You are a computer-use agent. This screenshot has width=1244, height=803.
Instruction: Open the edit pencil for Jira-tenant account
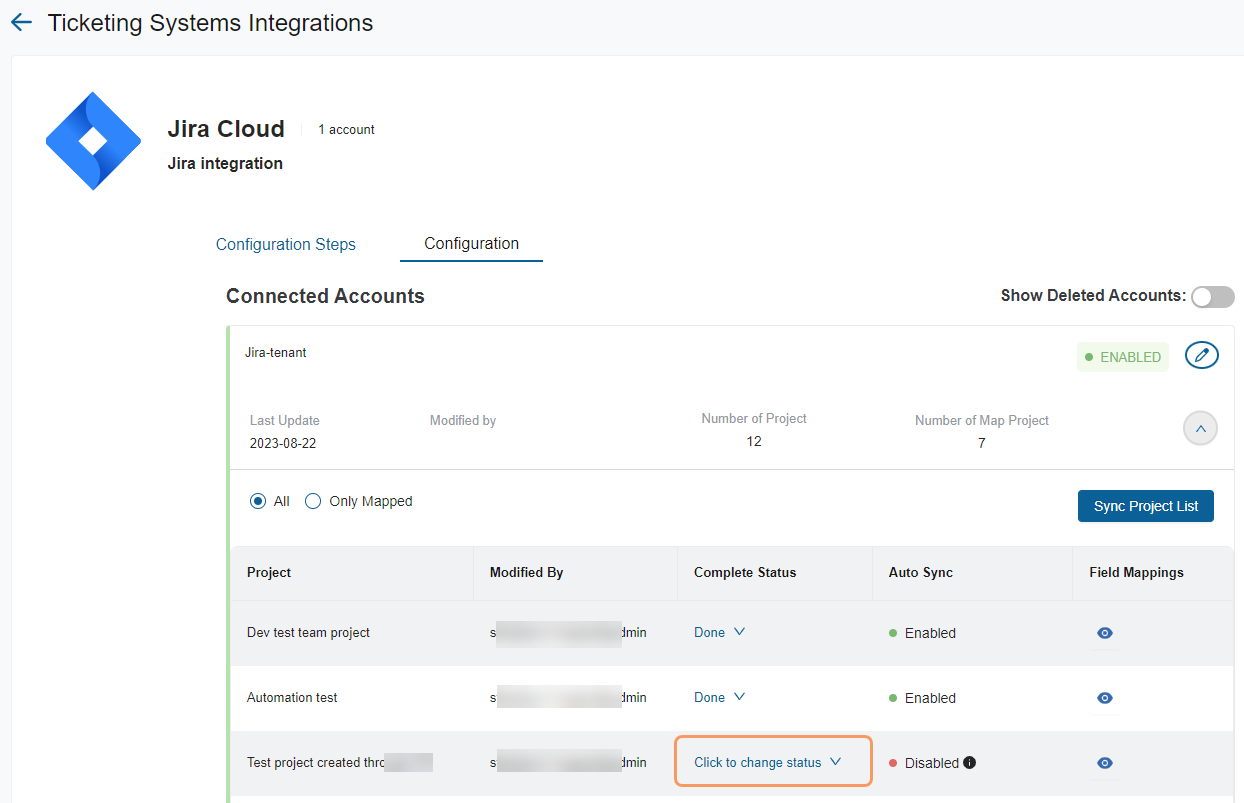[1201, 355]
